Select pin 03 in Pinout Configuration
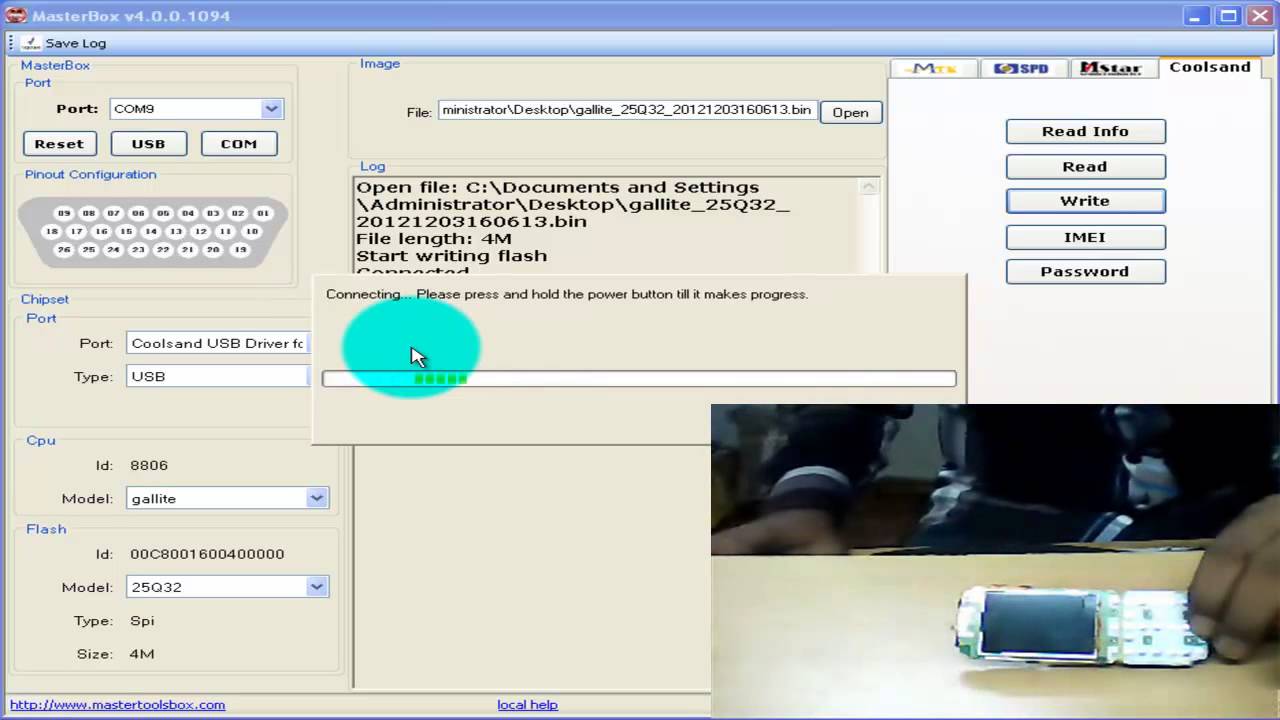This screenshot has width=1280, height=720. coord(213,213)
